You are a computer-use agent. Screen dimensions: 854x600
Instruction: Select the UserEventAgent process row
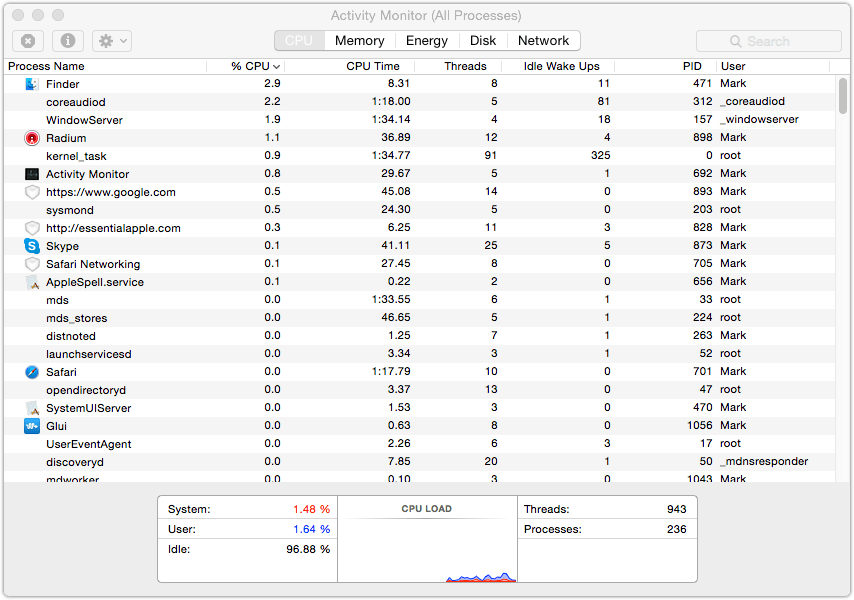coord(419,443)
